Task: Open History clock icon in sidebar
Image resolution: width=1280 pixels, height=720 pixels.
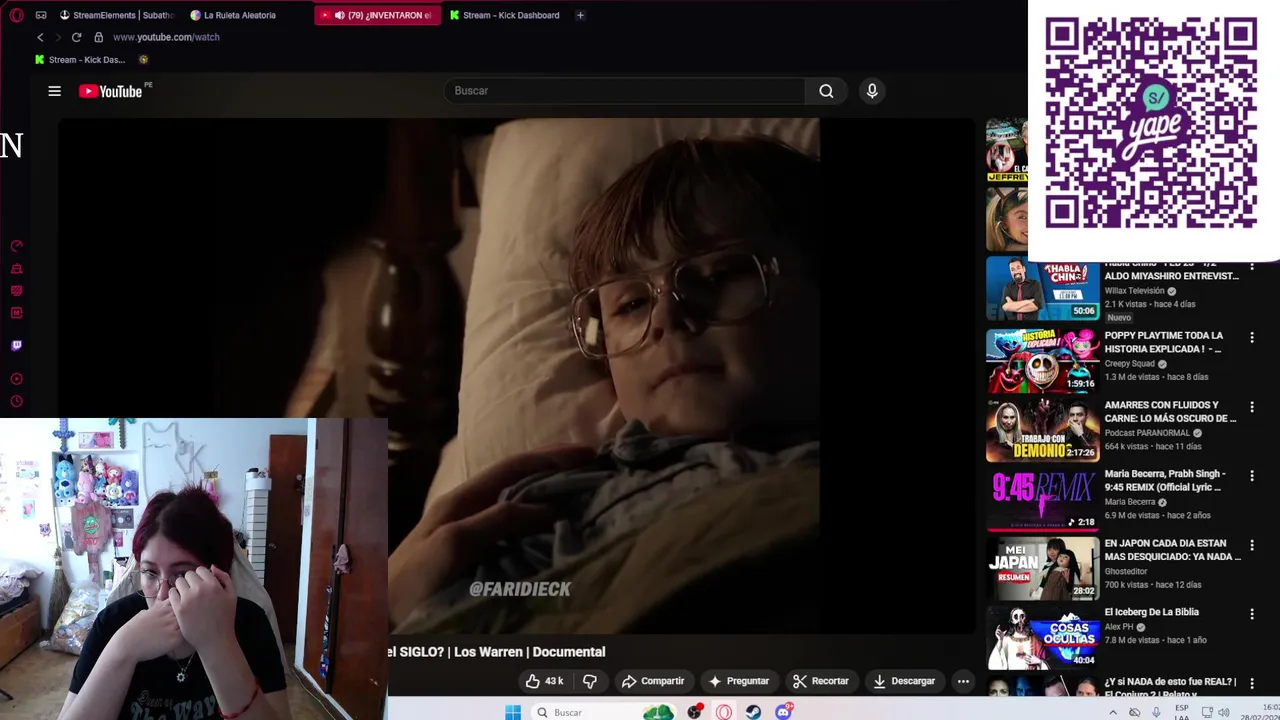Action: pyautogui.click(x=16, y=402)
